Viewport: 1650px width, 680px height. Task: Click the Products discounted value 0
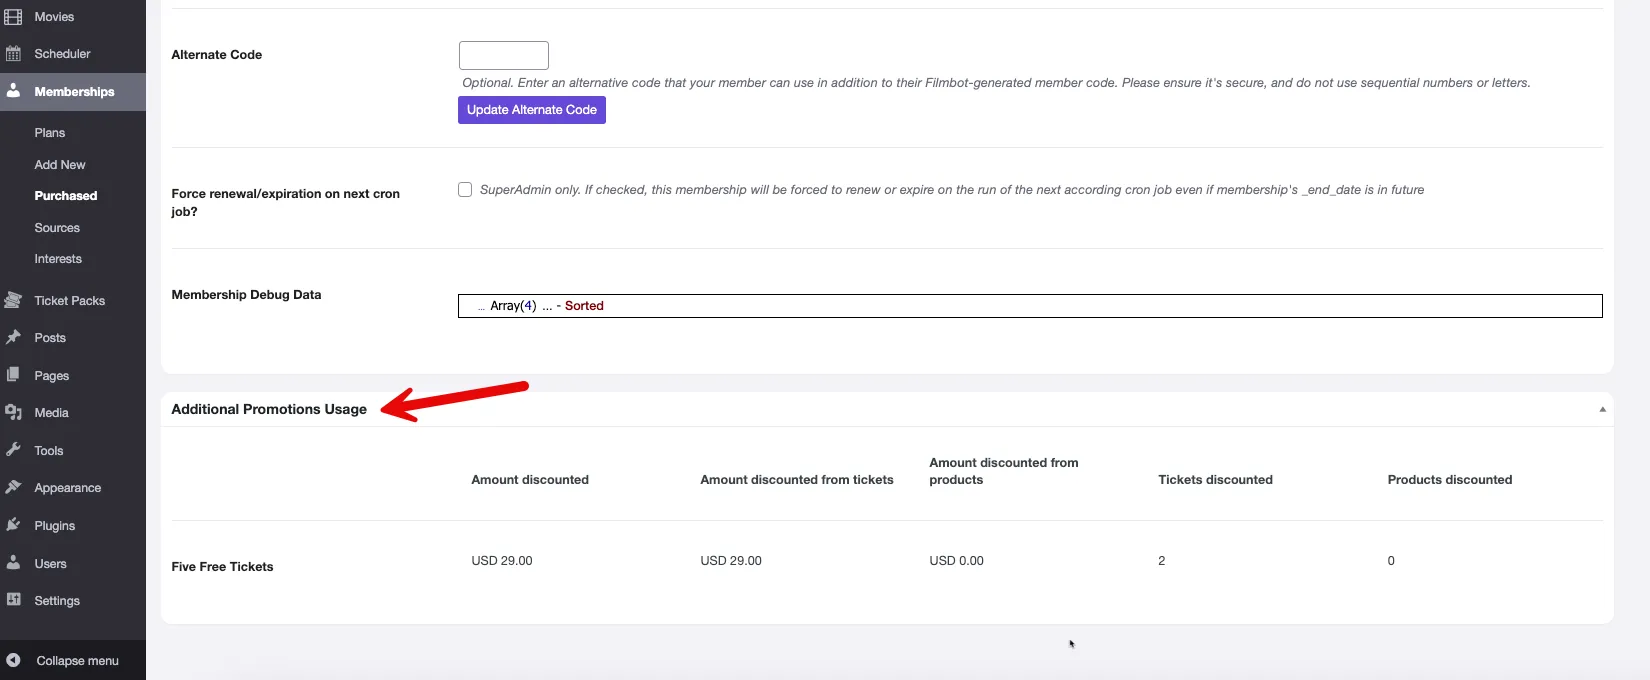click(x=1391, y=561)
